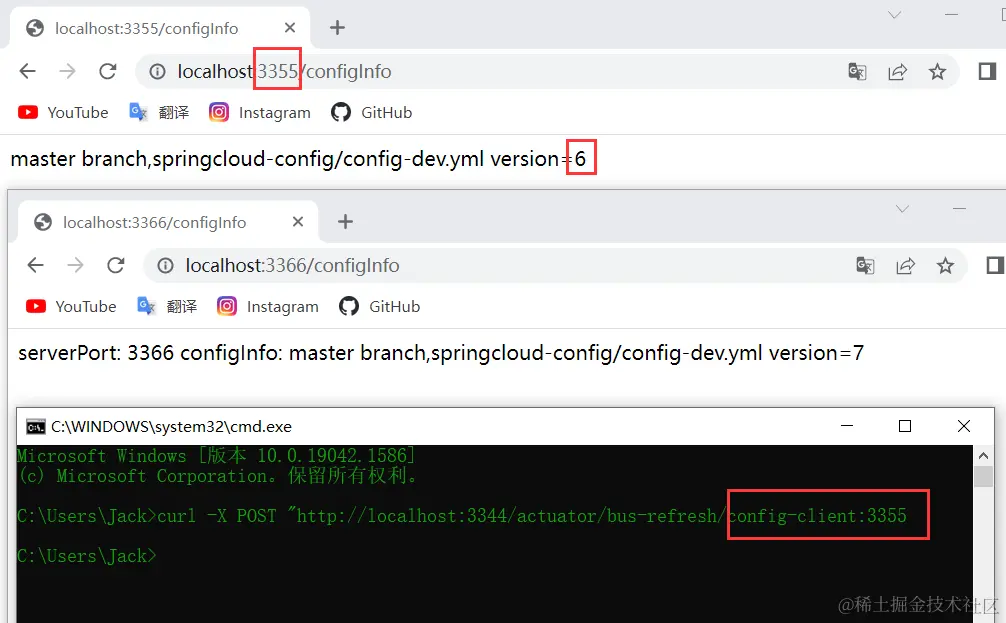Add new tab in localhost:3366 window
Viewport: 1006px width, 623px height.
click(345, 221)
